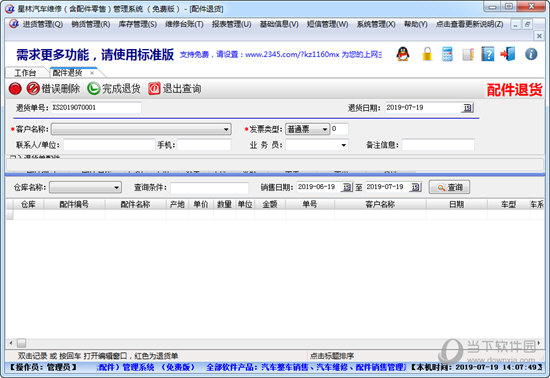Sort by 日期 column header
Viewport: 550px width, 378px height.
click(x=456, y=204)
